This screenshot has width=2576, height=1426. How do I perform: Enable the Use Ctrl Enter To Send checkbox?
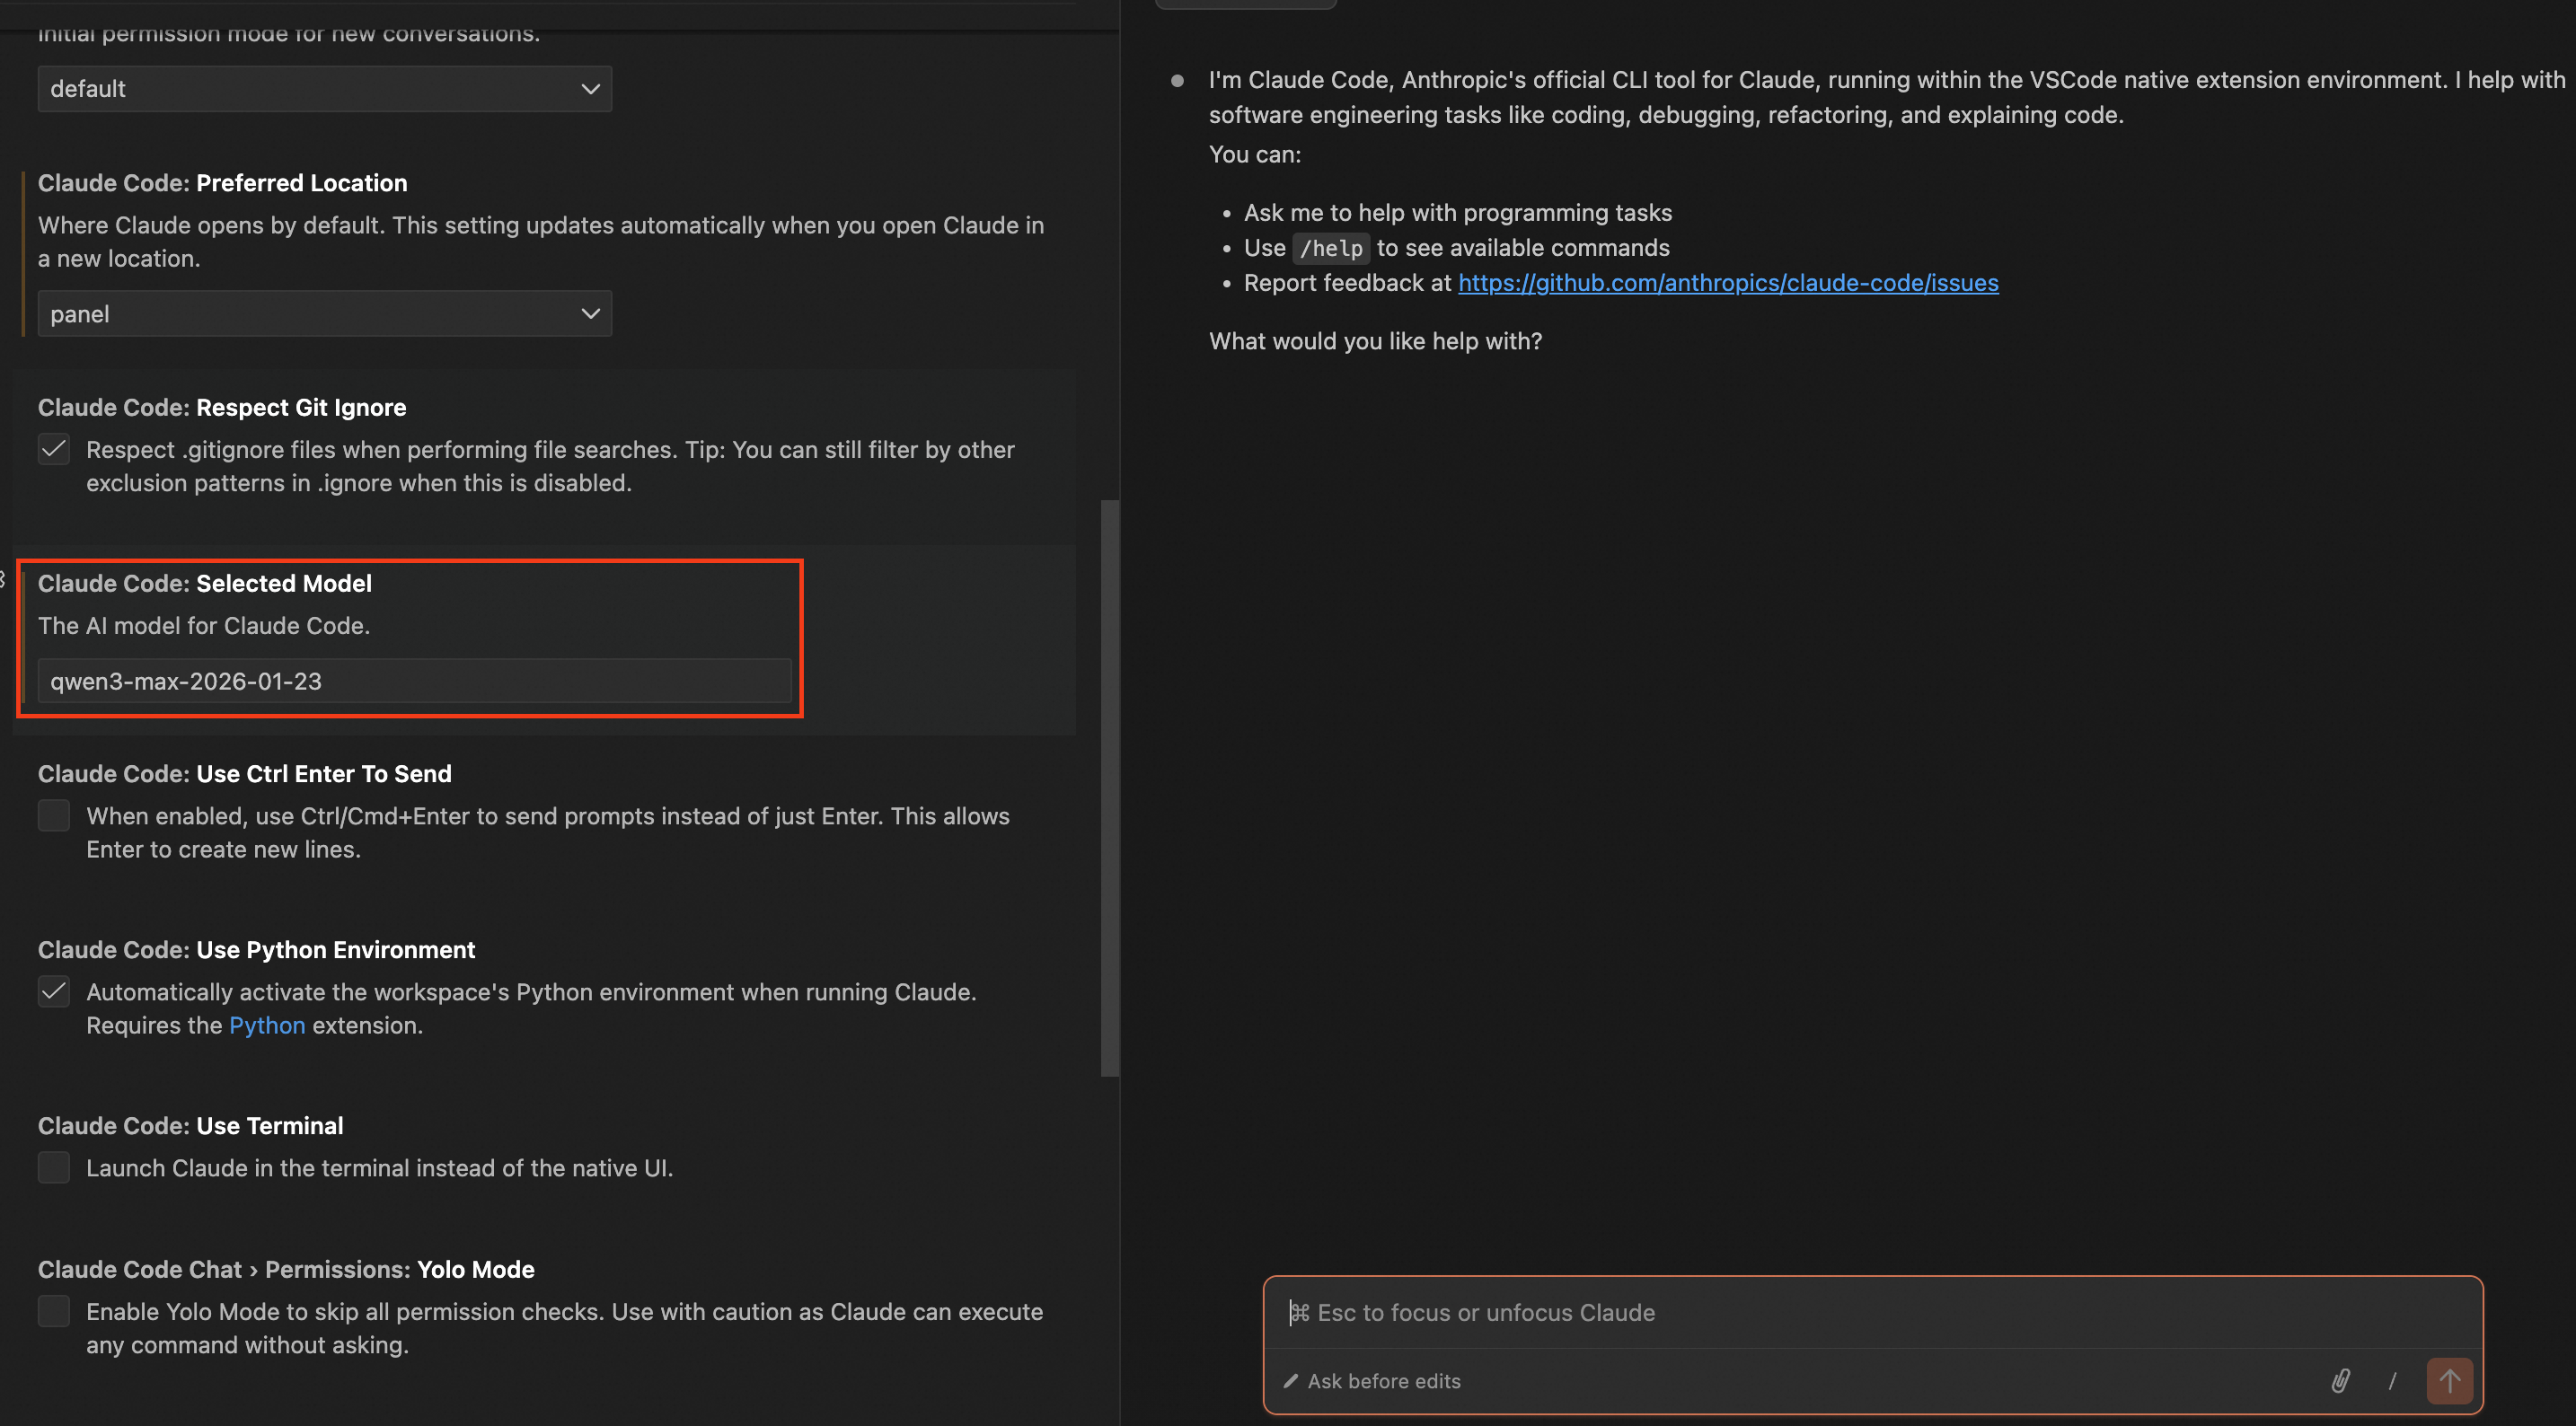click(x=54, y=816)
